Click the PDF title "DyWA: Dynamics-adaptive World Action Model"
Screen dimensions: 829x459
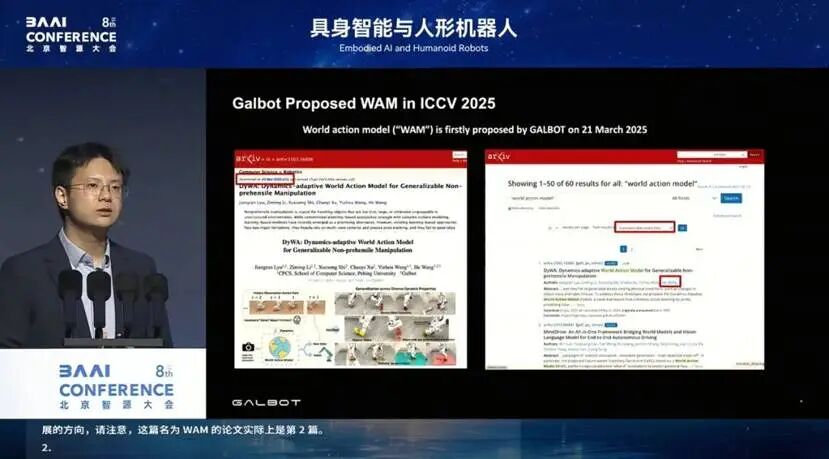tap(347, 245)
